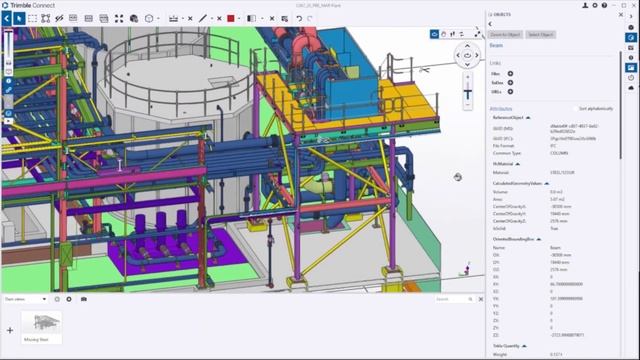This screenshot has height=360, width=640.
Task: Select the circled object view icon
Action: (149, 18)
